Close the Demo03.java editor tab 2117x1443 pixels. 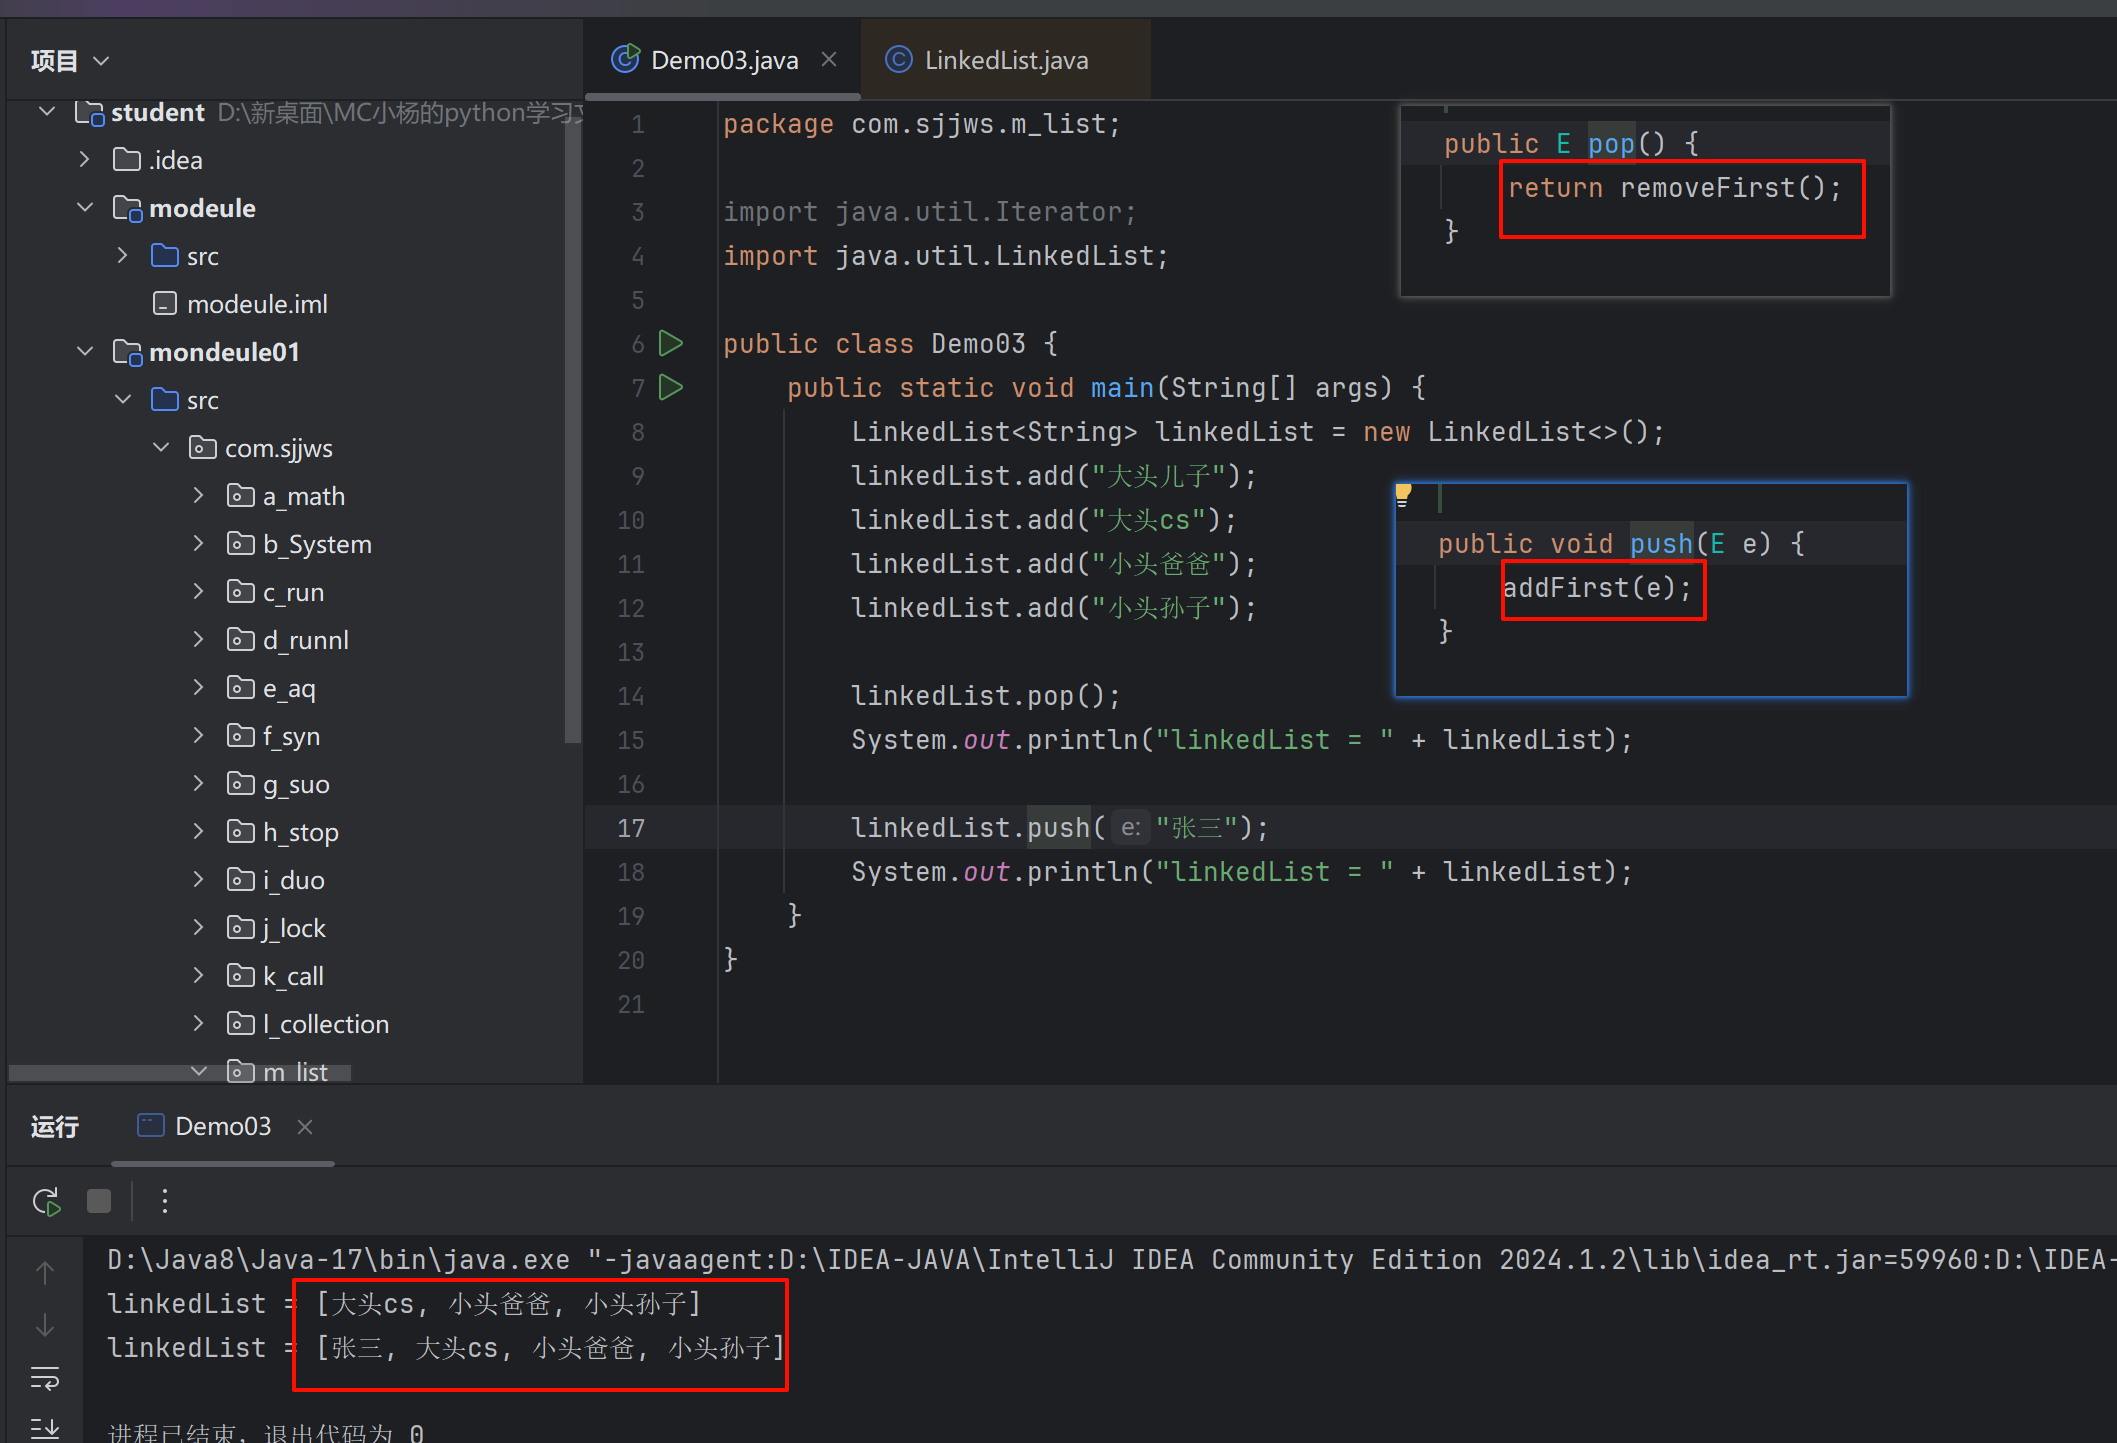click(829, 60)
